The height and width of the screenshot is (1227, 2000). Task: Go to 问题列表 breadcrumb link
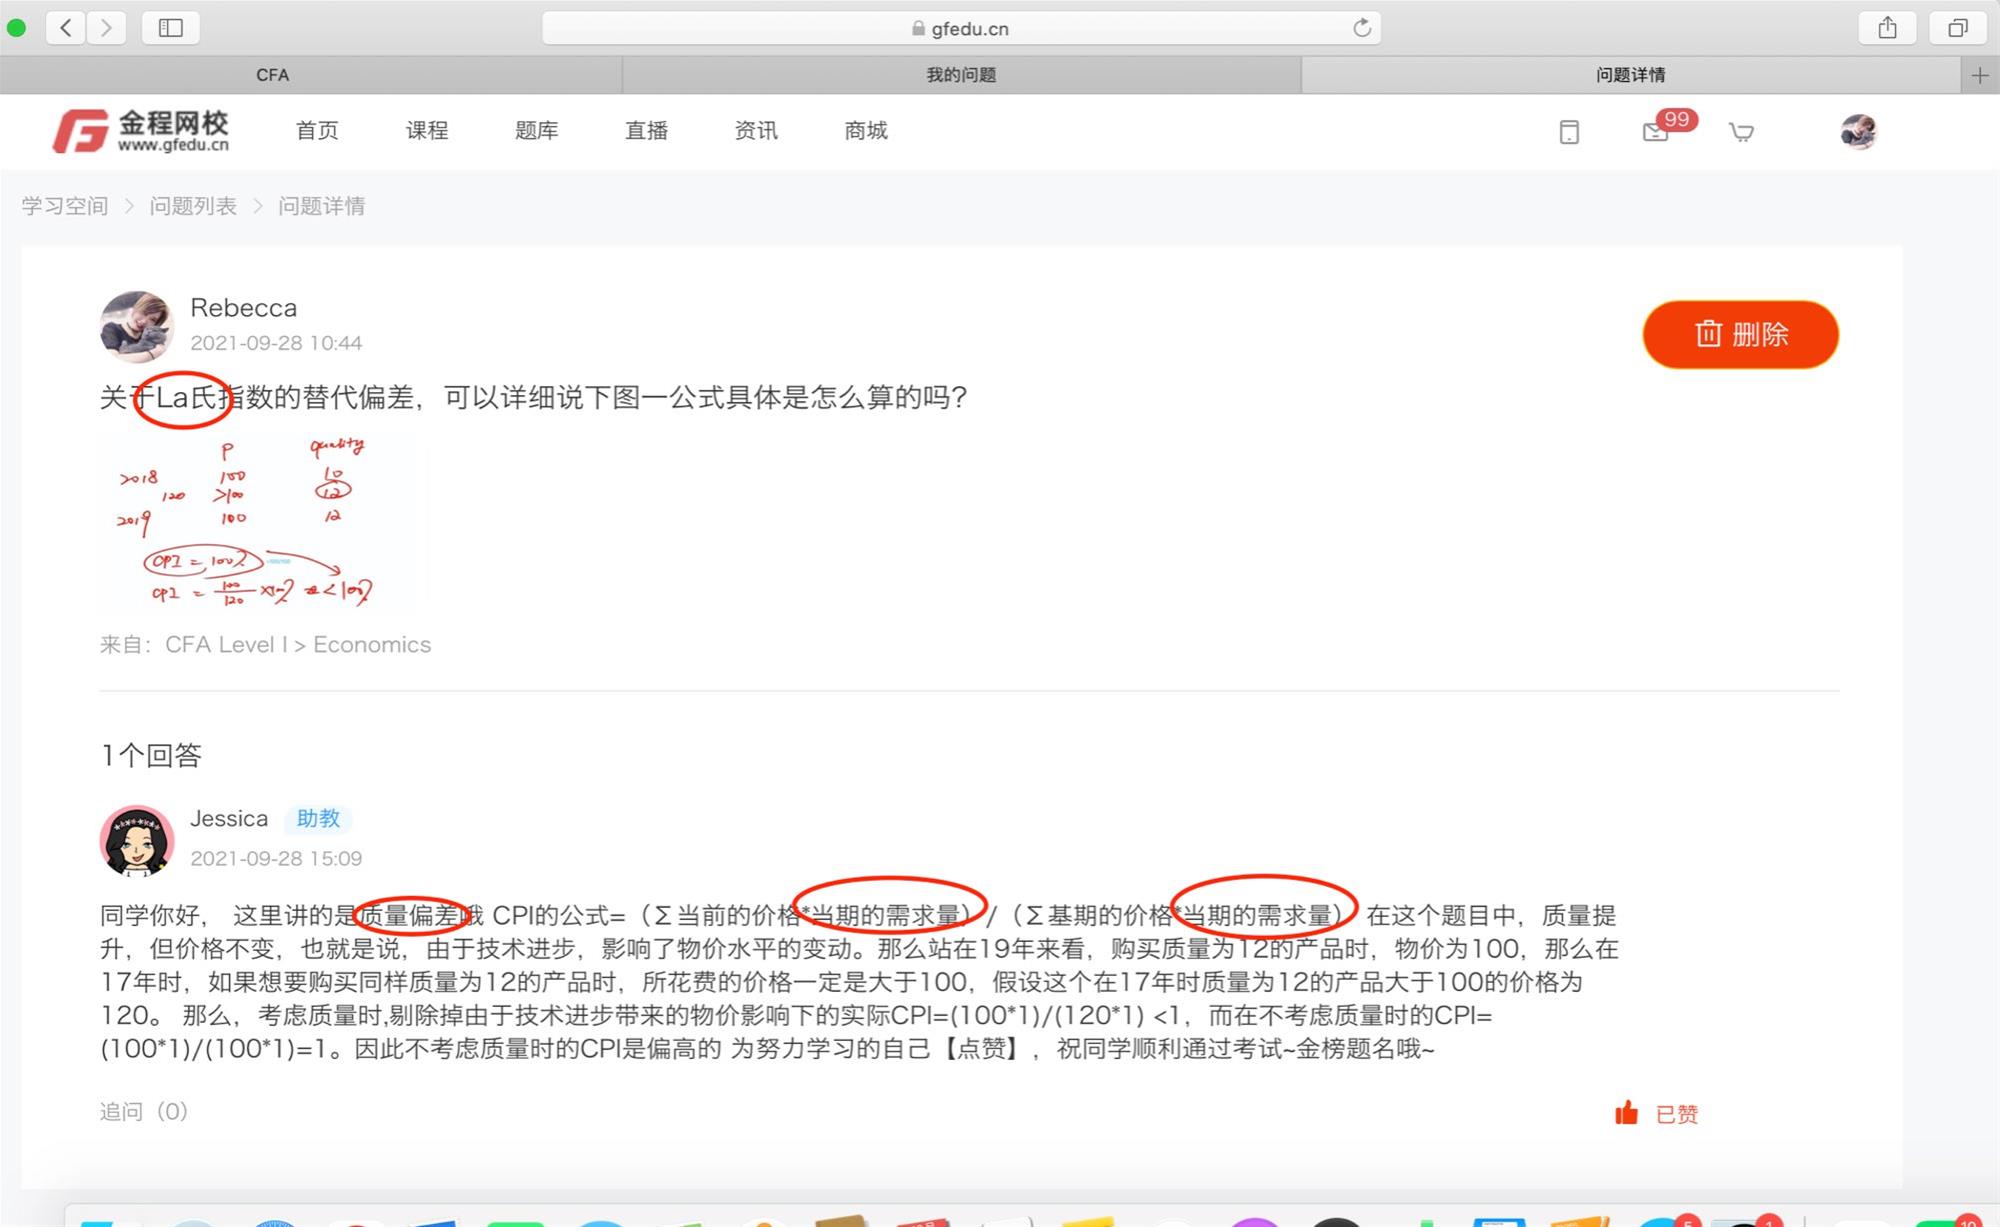pos(193,206)
